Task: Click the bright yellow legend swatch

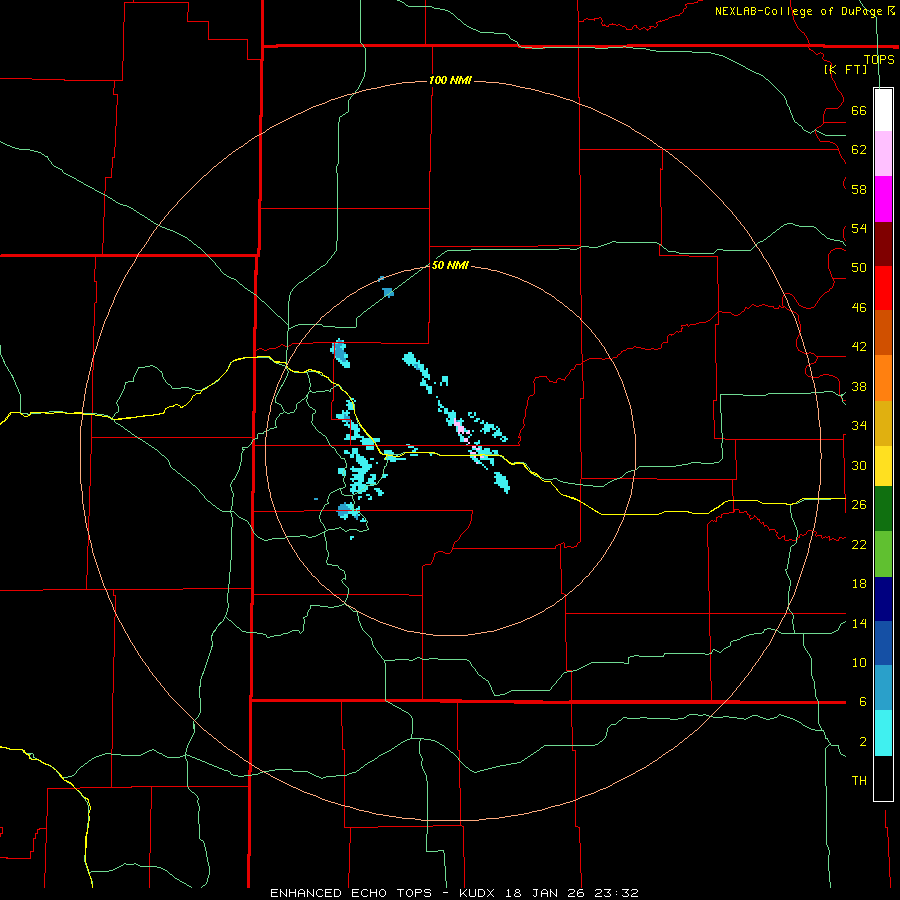Action: (883, 466)
